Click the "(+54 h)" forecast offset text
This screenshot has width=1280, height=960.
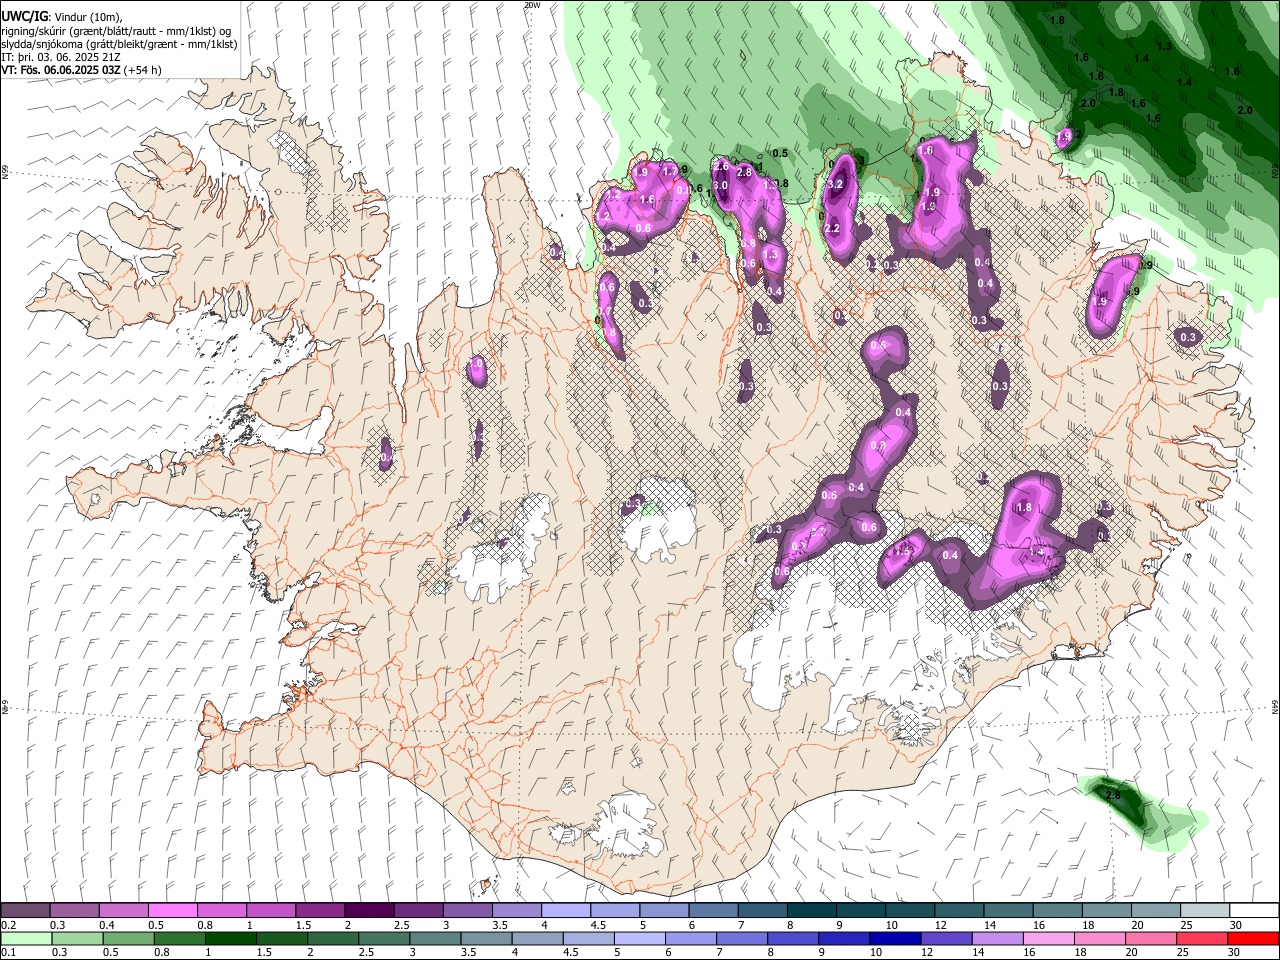click(x=143, y=70)
